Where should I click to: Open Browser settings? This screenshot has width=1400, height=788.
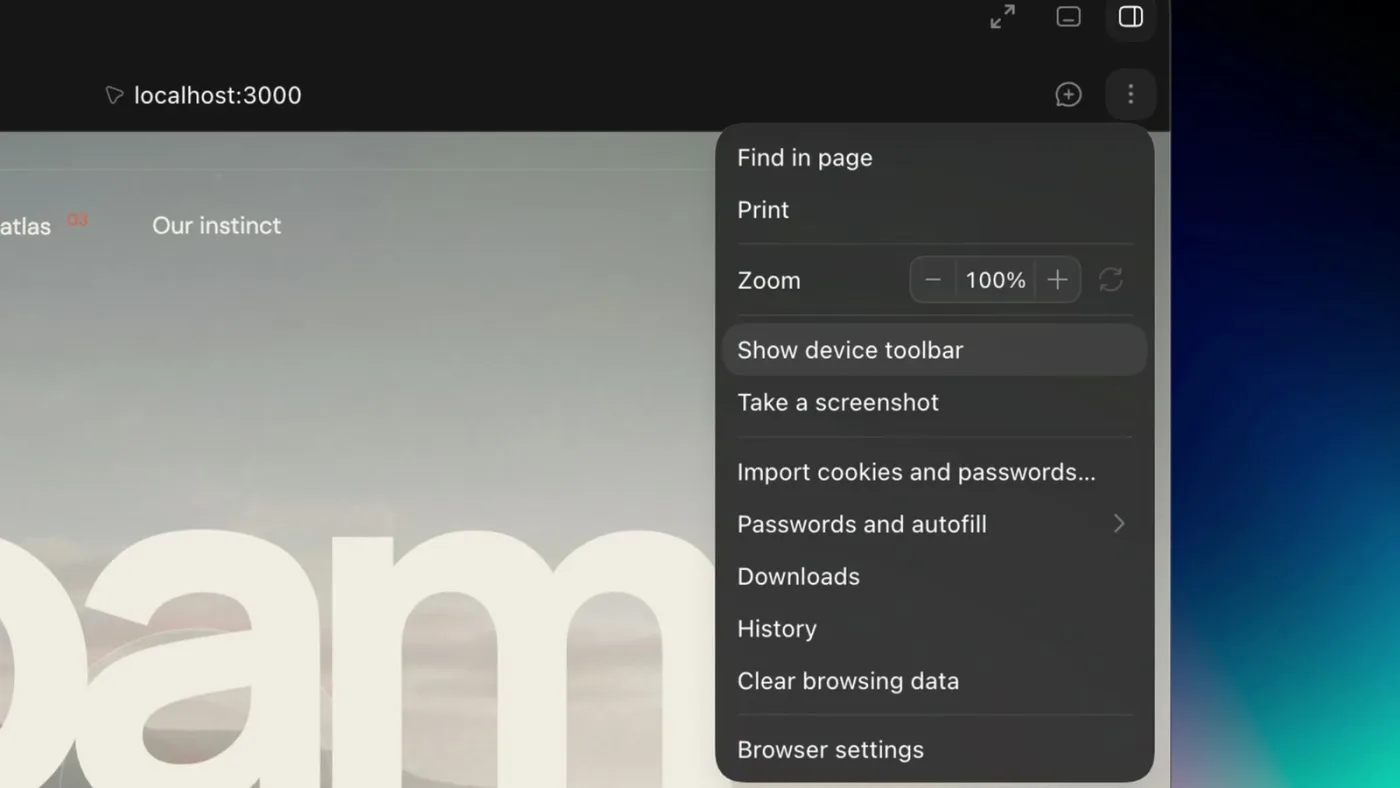[x=935, y=750]
